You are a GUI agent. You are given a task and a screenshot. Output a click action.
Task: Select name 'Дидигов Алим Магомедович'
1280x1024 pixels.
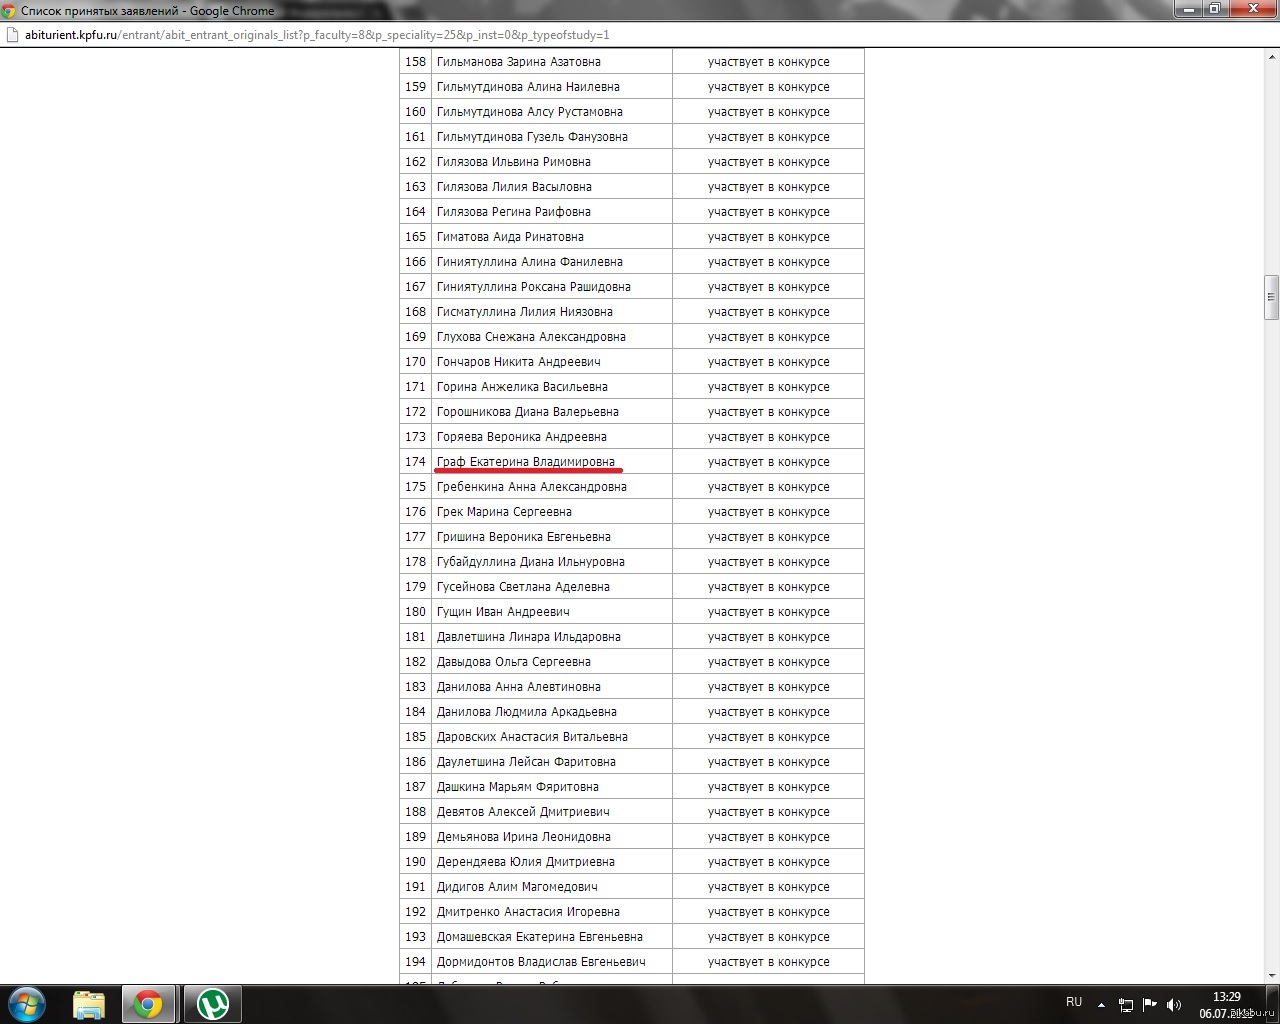(517, 887)
